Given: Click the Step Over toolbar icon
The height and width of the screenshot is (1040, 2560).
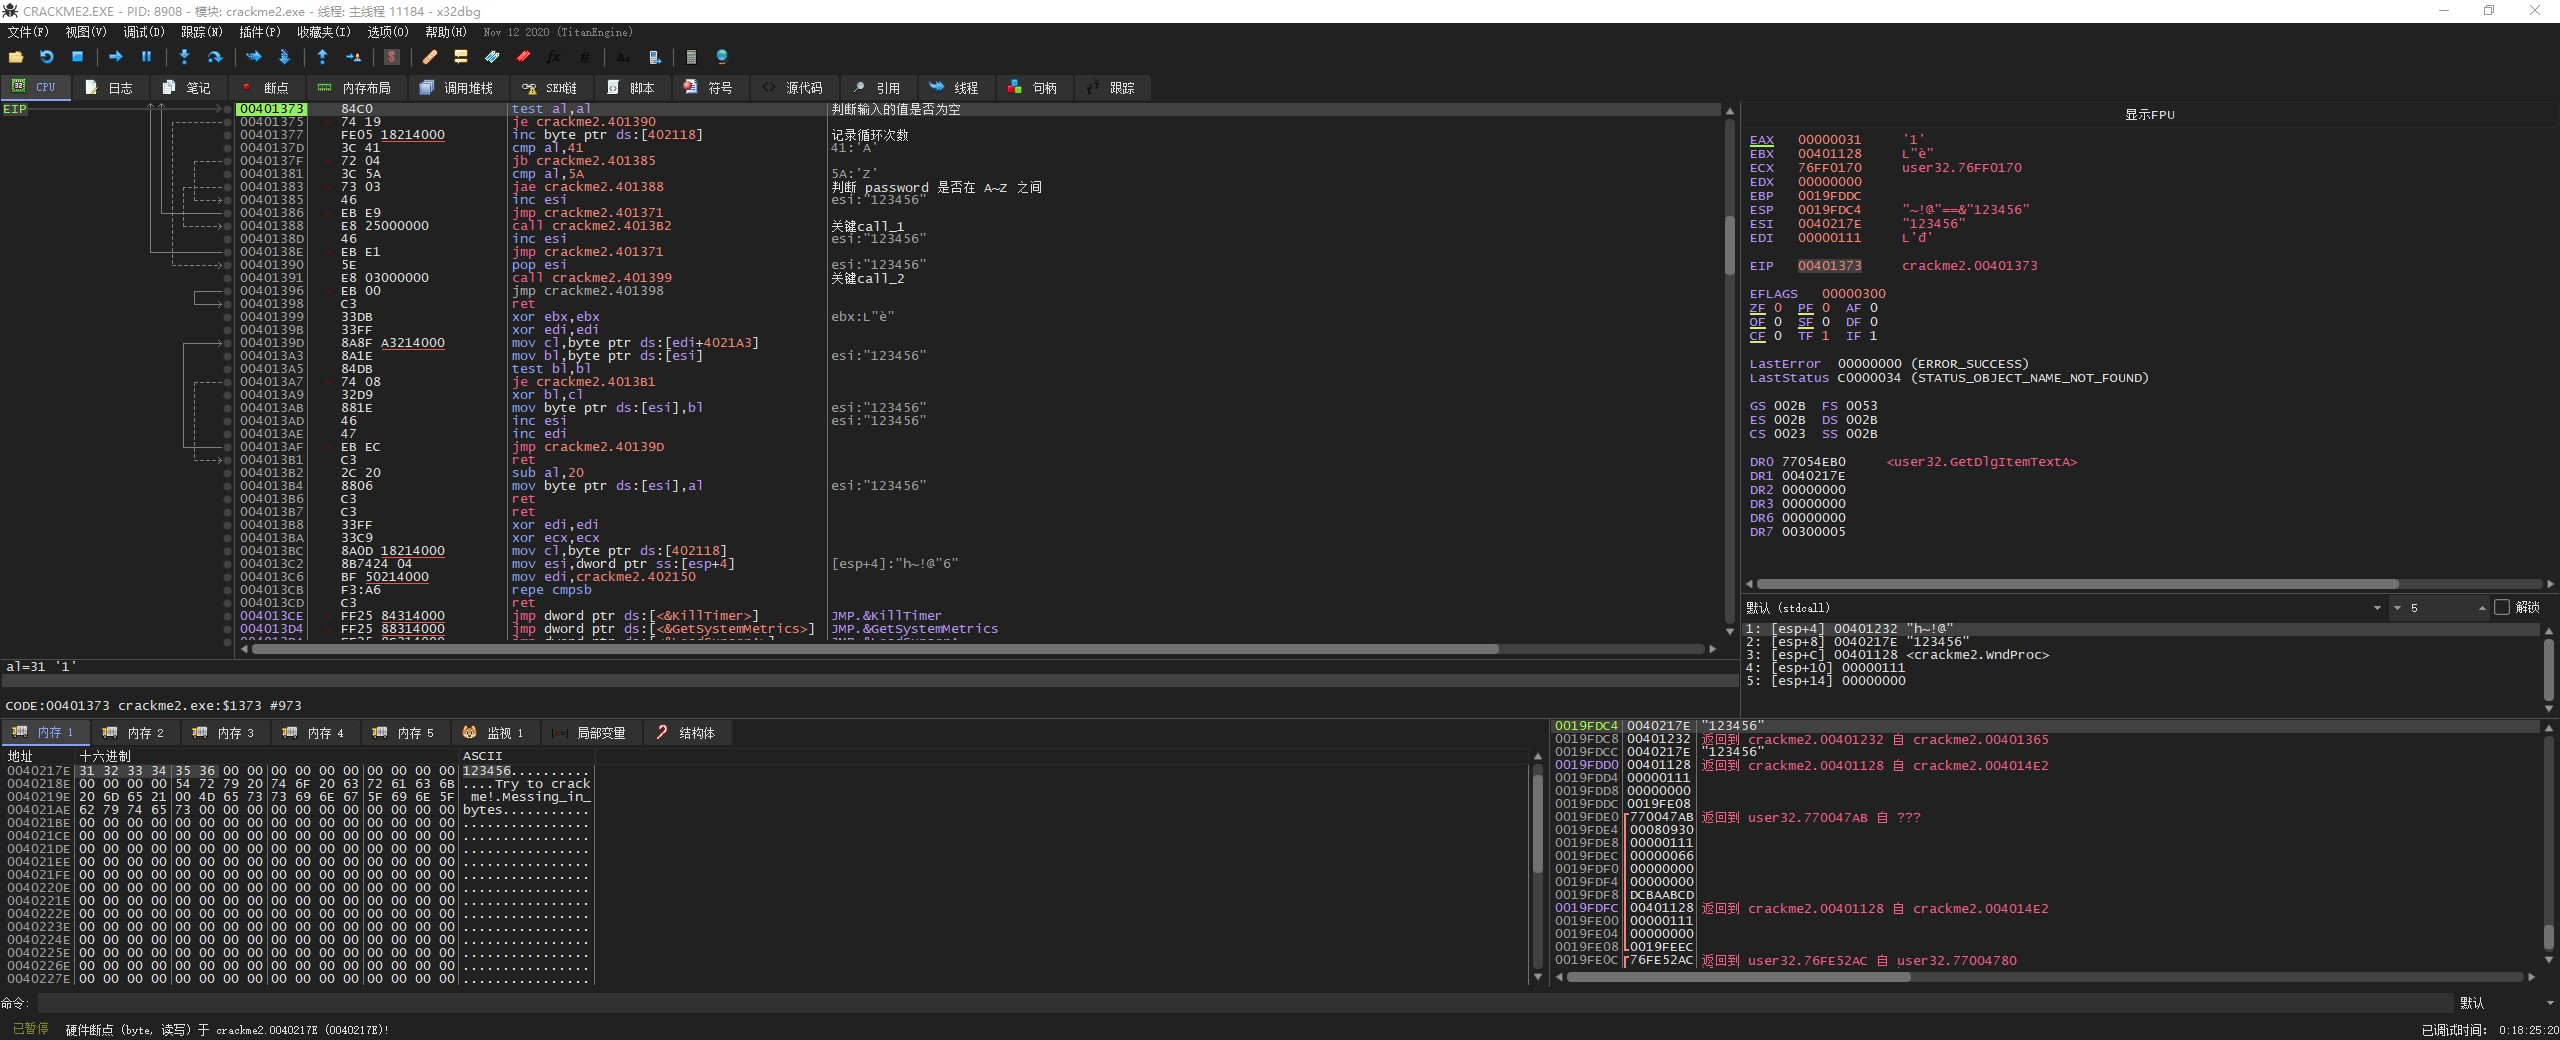Looking at the screenshot, I should point(214,57).
